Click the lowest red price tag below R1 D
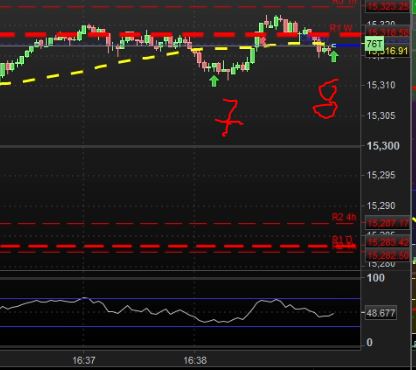The height and width of the screenshot is (370, 416). (x=388, y=256)
